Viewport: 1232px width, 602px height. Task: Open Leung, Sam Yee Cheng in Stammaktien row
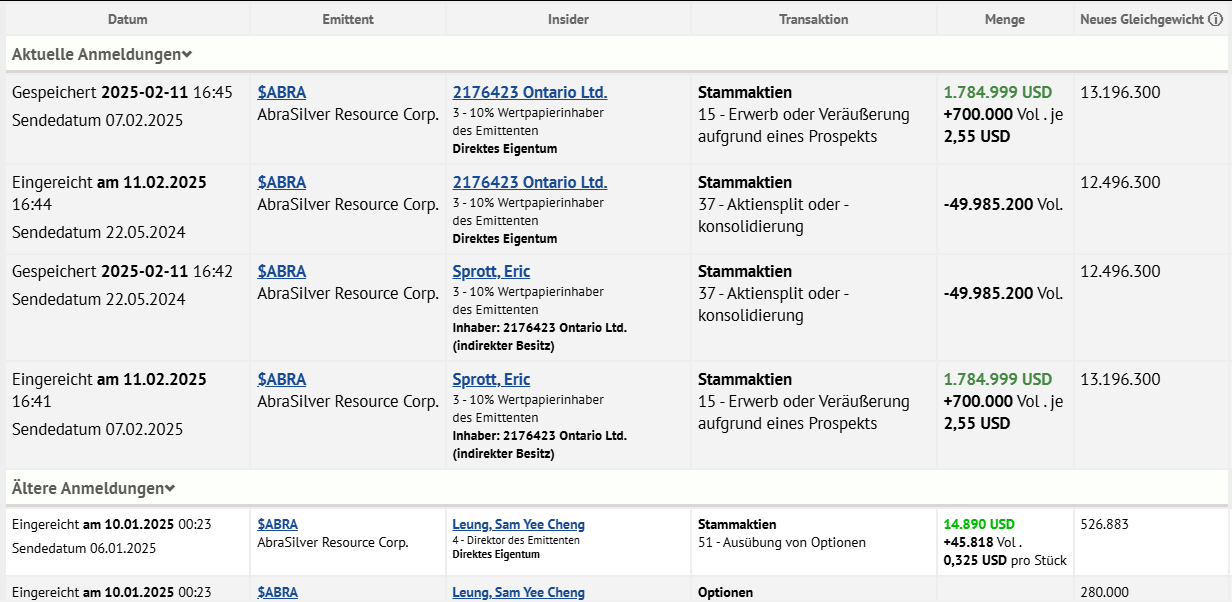pyautogui.click(x=518, y=524)
